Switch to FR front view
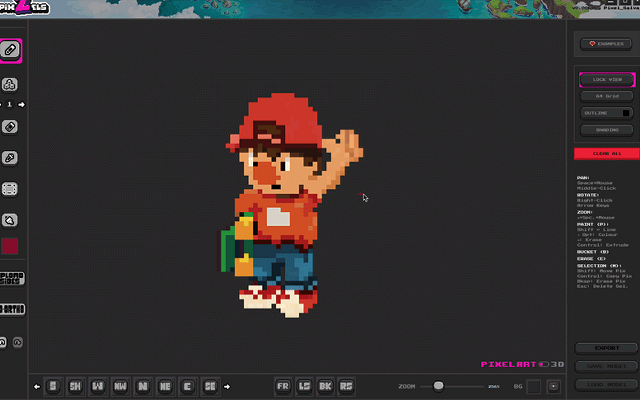 tap(283, 386)
